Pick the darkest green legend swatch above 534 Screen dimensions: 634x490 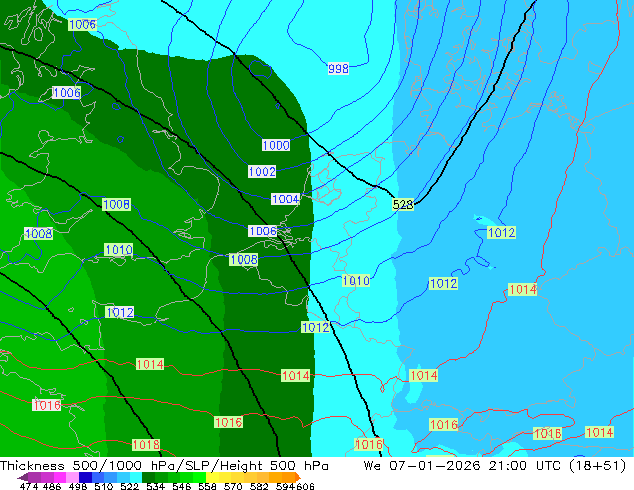click(x=148, y=477)
